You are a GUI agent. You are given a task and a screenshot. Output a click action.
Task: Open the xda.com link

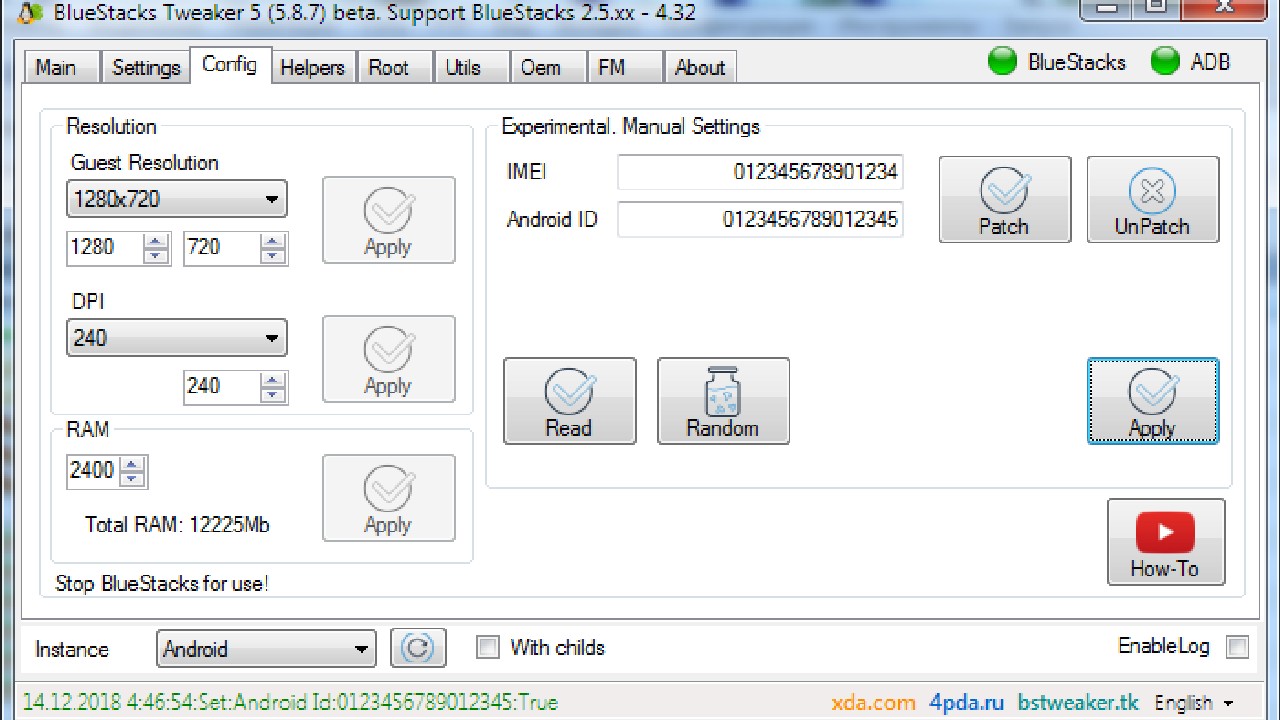tap(873, 703)
